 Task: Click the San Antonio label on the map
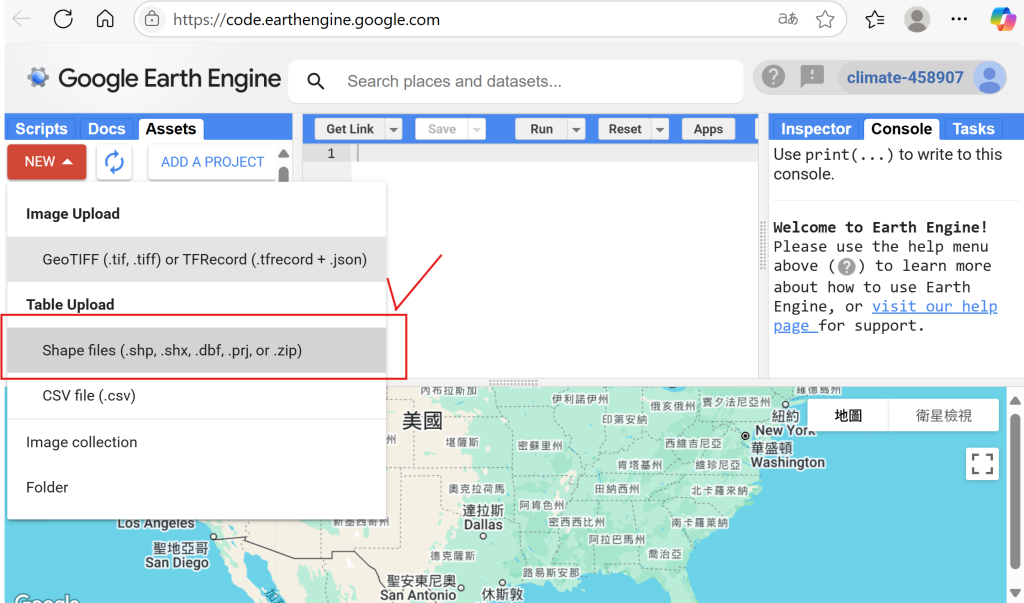[418, 595]
